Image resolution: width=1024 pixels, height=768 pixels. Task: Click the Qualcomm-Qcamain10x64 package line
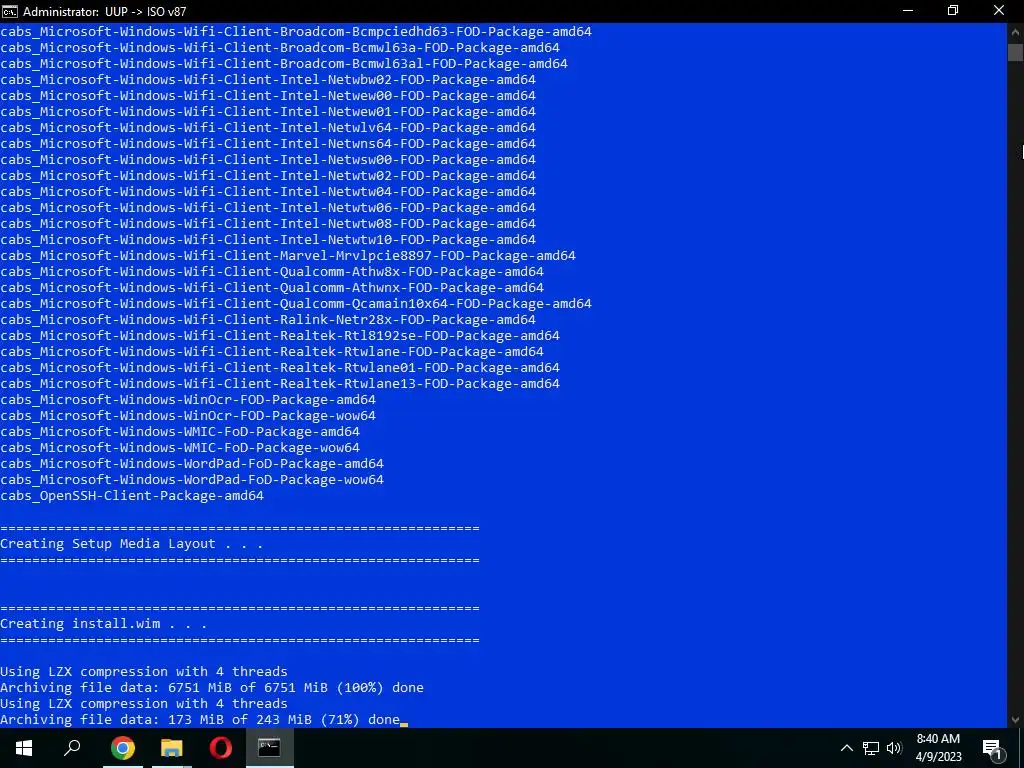pos(296,304)
